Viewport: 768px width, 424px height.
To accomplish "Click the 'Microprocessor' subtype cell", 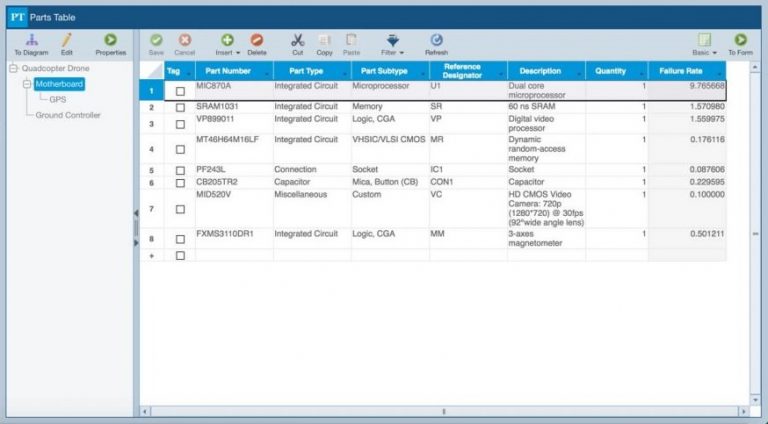I will coord(390,91).
